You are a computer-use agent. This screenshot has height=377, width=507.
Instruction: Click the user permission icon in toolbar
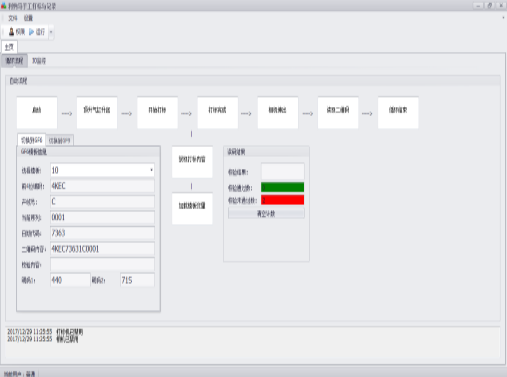click(x=11, y=32)
